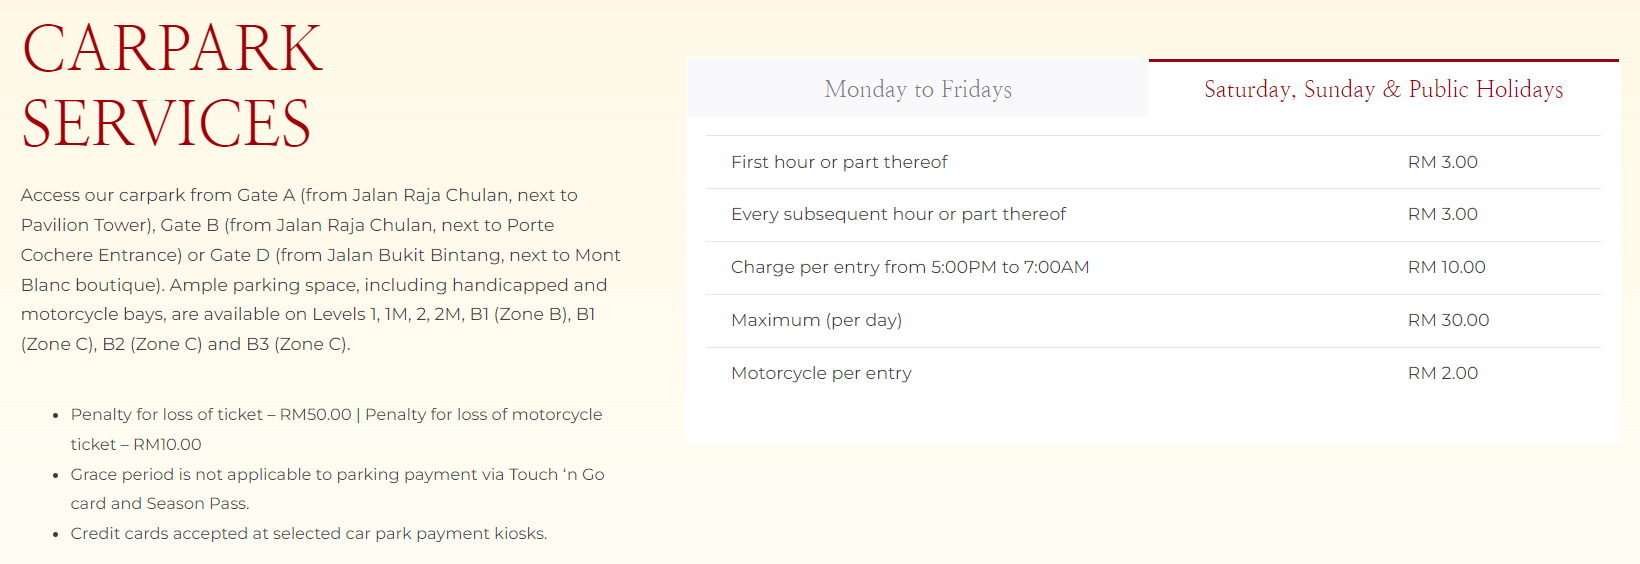
Task: Click RM50.00 penalty amount text
Action: (x=315, y=414)
